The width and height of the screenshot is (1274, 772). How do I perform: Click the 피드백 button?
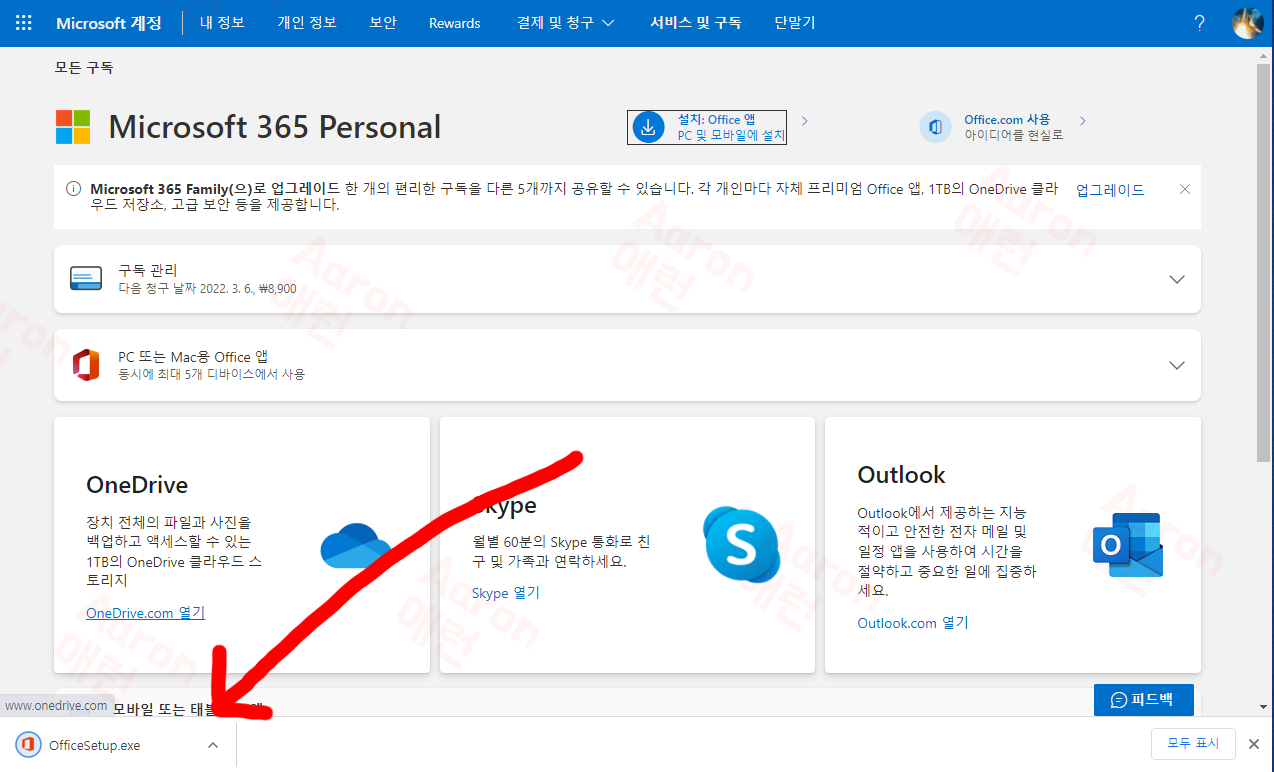[x=1144, y=700]
